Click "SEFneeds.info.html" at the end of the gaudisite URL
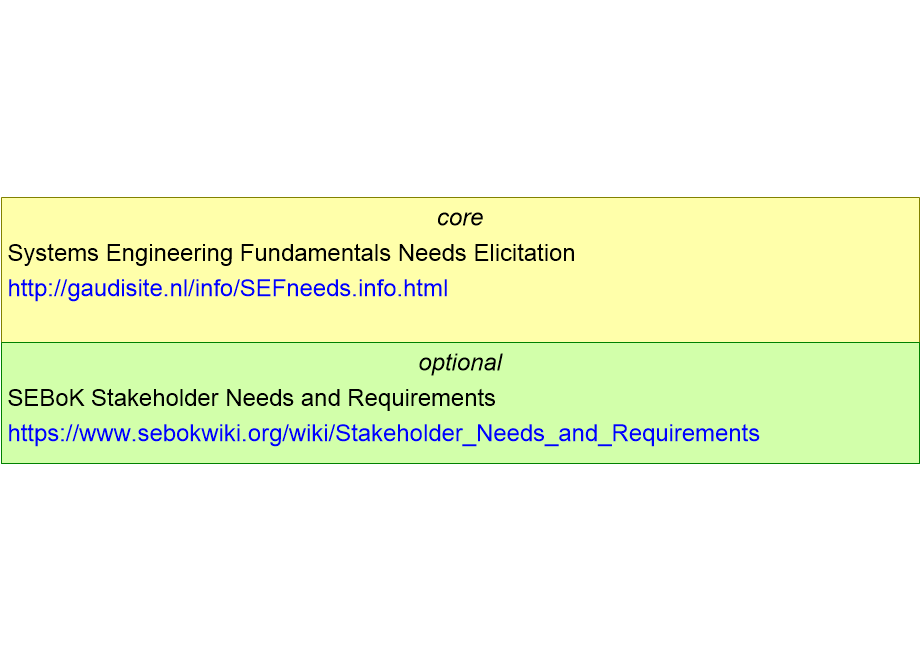 [x=344, y=289]
